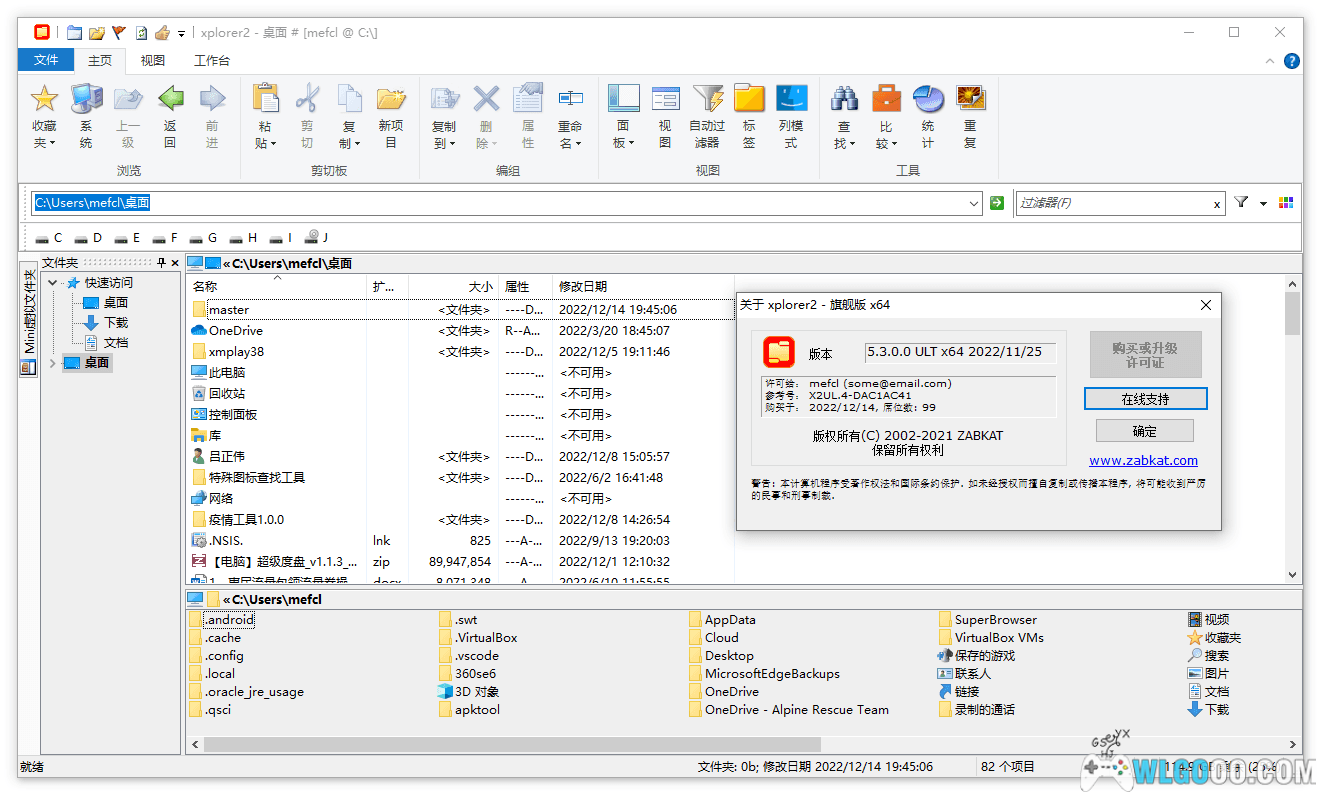This screenshot has width=1321, height=795.
Task: Open the www.zabkat.com link
Action: tap(1143, 461)
